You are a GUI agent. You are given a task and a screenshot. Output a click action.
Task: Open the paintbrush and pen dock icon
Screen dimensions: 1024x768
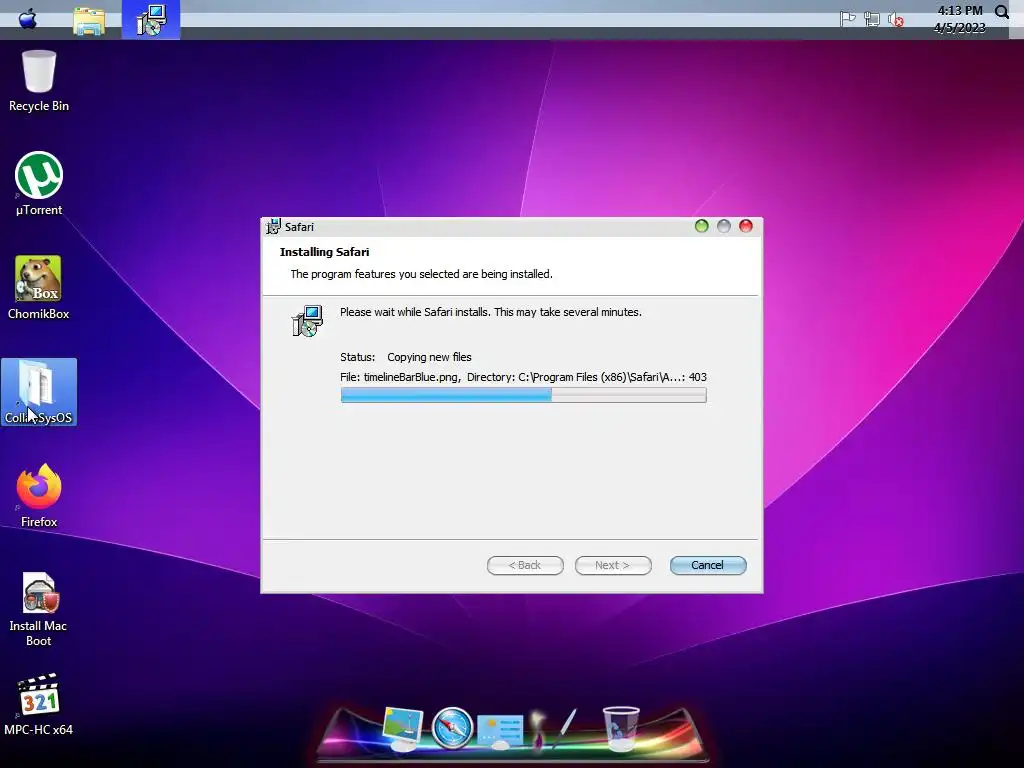553,728
